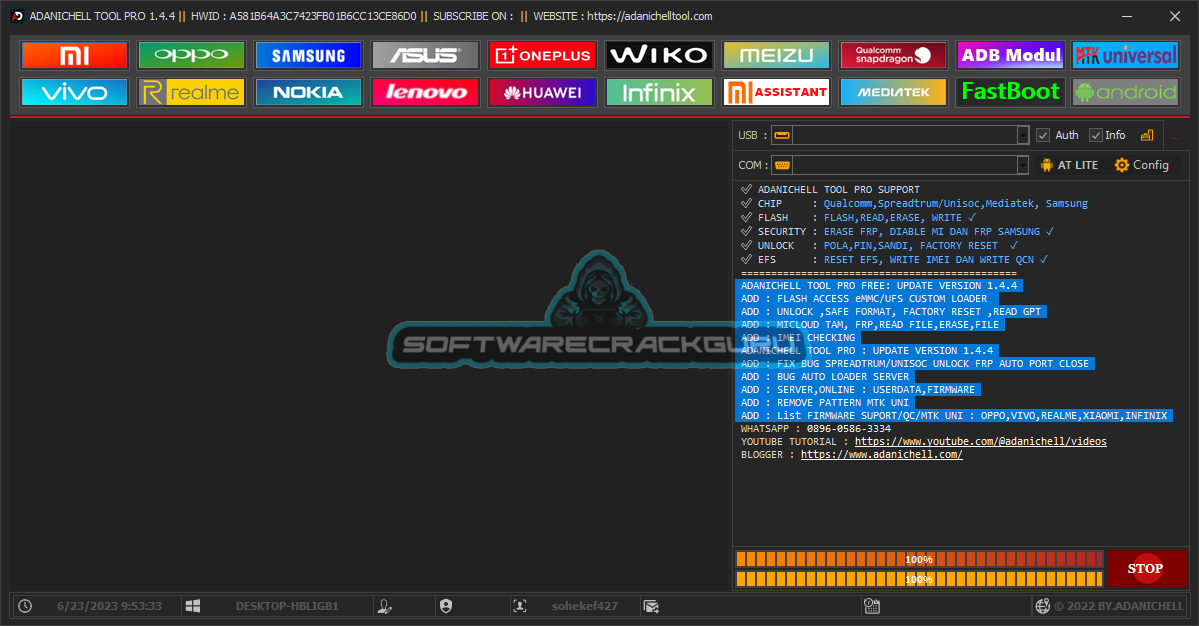
Task: Open the realme brand module
Action: [191, 92]
